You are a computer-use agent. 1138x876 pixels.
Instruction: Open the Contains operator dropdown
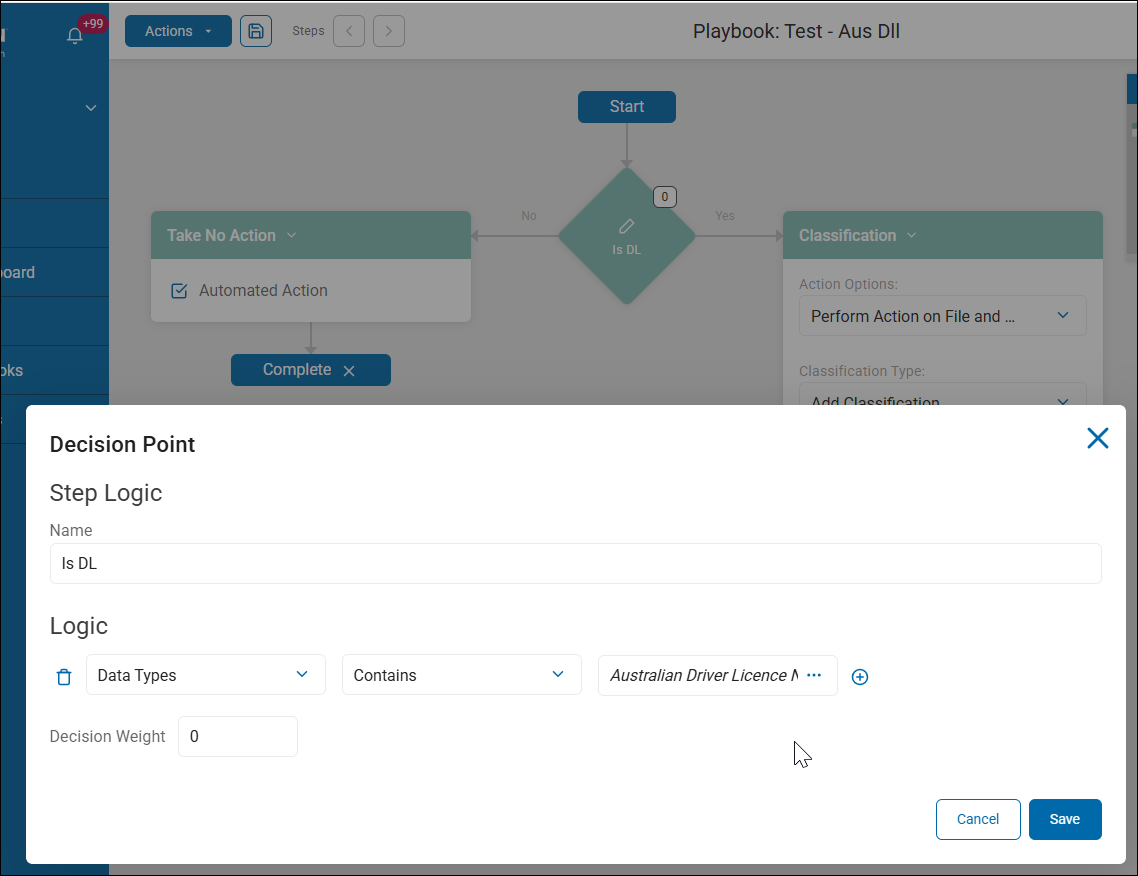(x=462, y=675)
